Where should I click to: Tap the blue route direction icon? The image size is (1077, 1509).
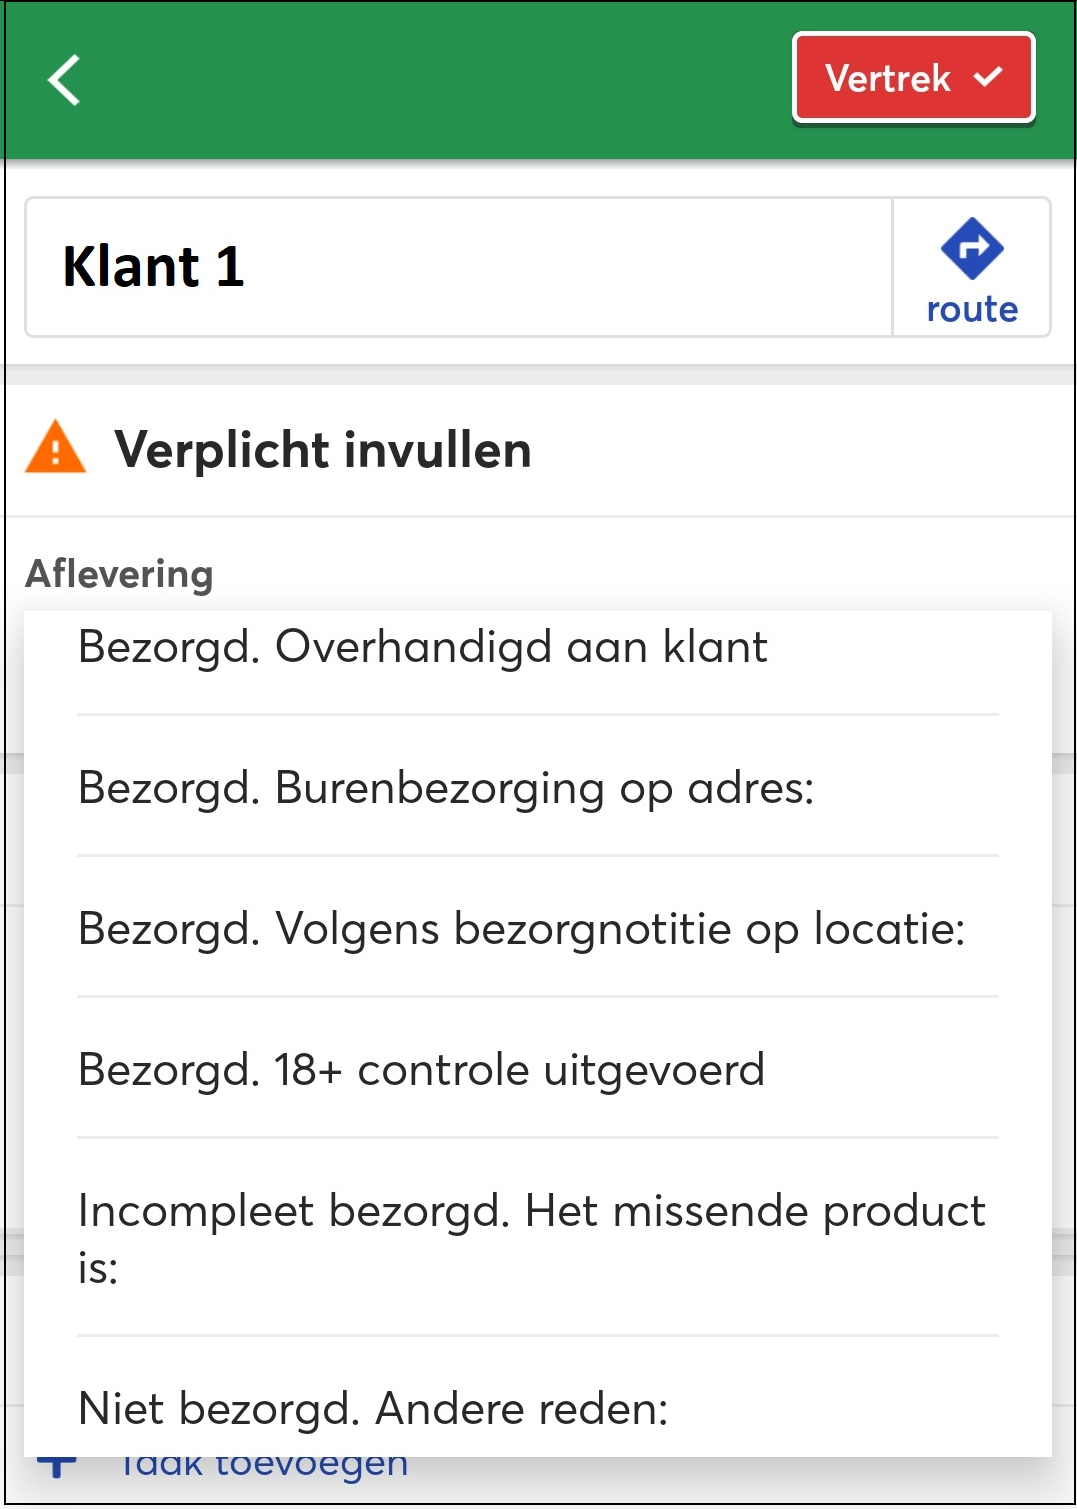pyautogui.click(x=972, y=248)
